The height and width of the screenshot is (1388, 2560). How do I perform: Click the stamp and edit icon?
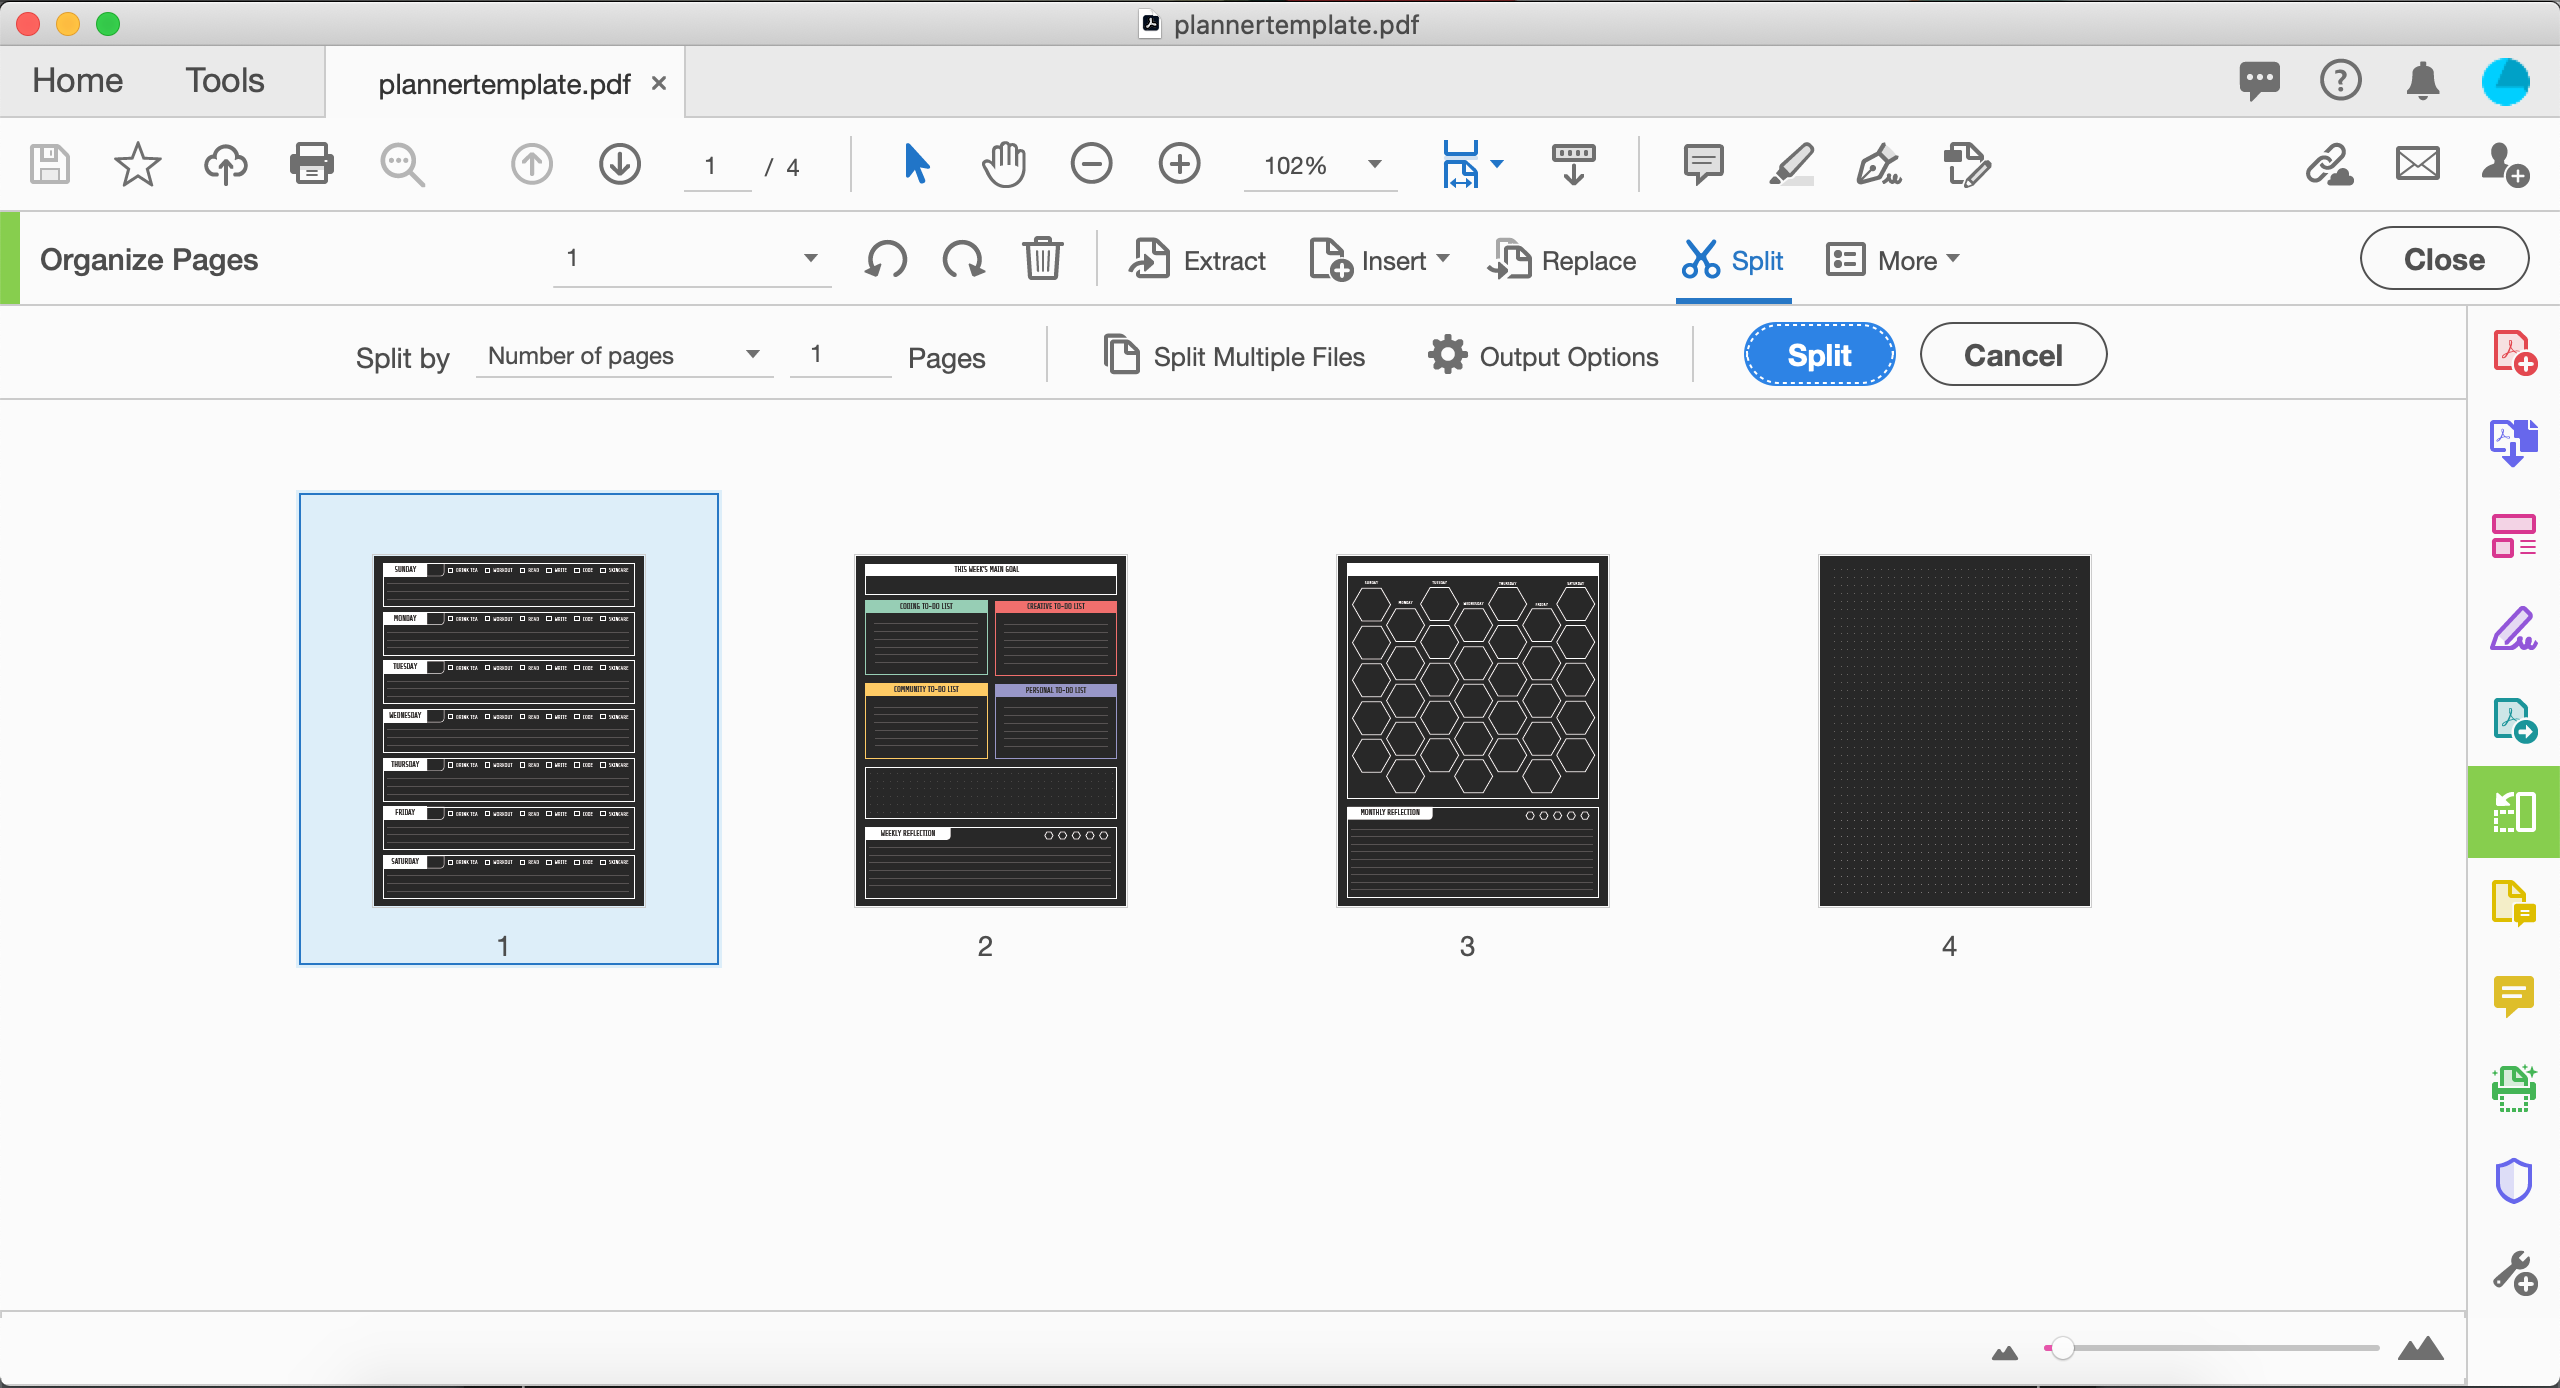1967,164
